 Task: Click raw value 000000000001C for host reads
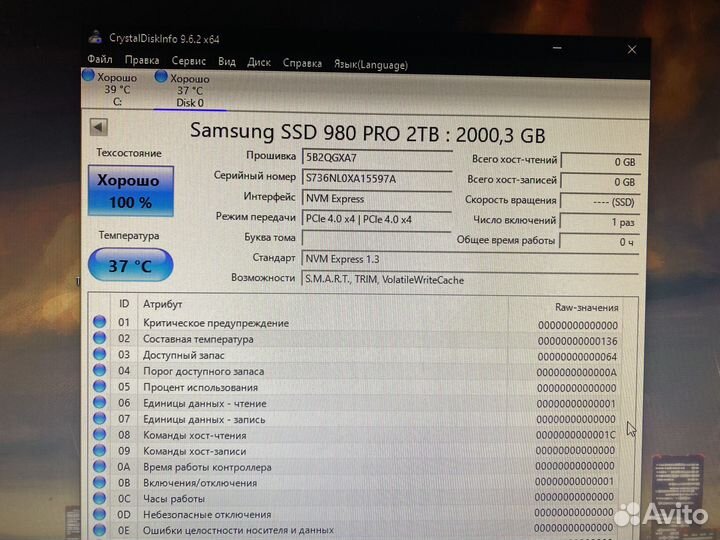coord(576,434)
